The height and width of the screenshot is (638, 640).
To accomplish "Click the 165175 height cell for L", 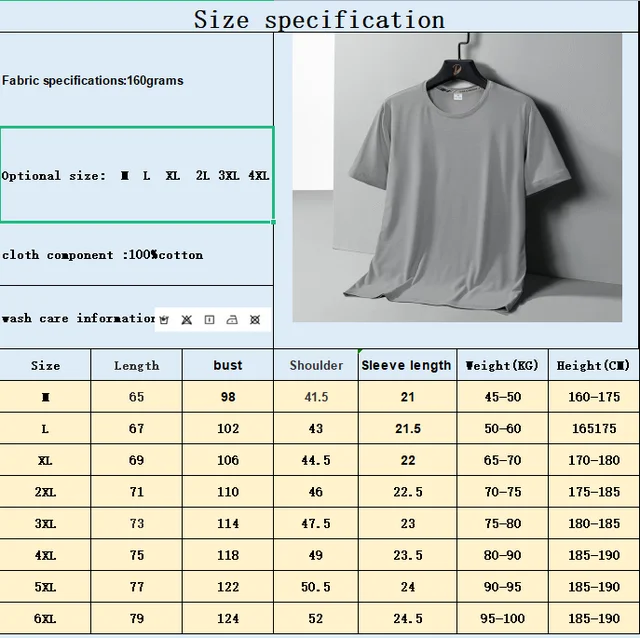I will pyautogui.click(x=594, y=428).
